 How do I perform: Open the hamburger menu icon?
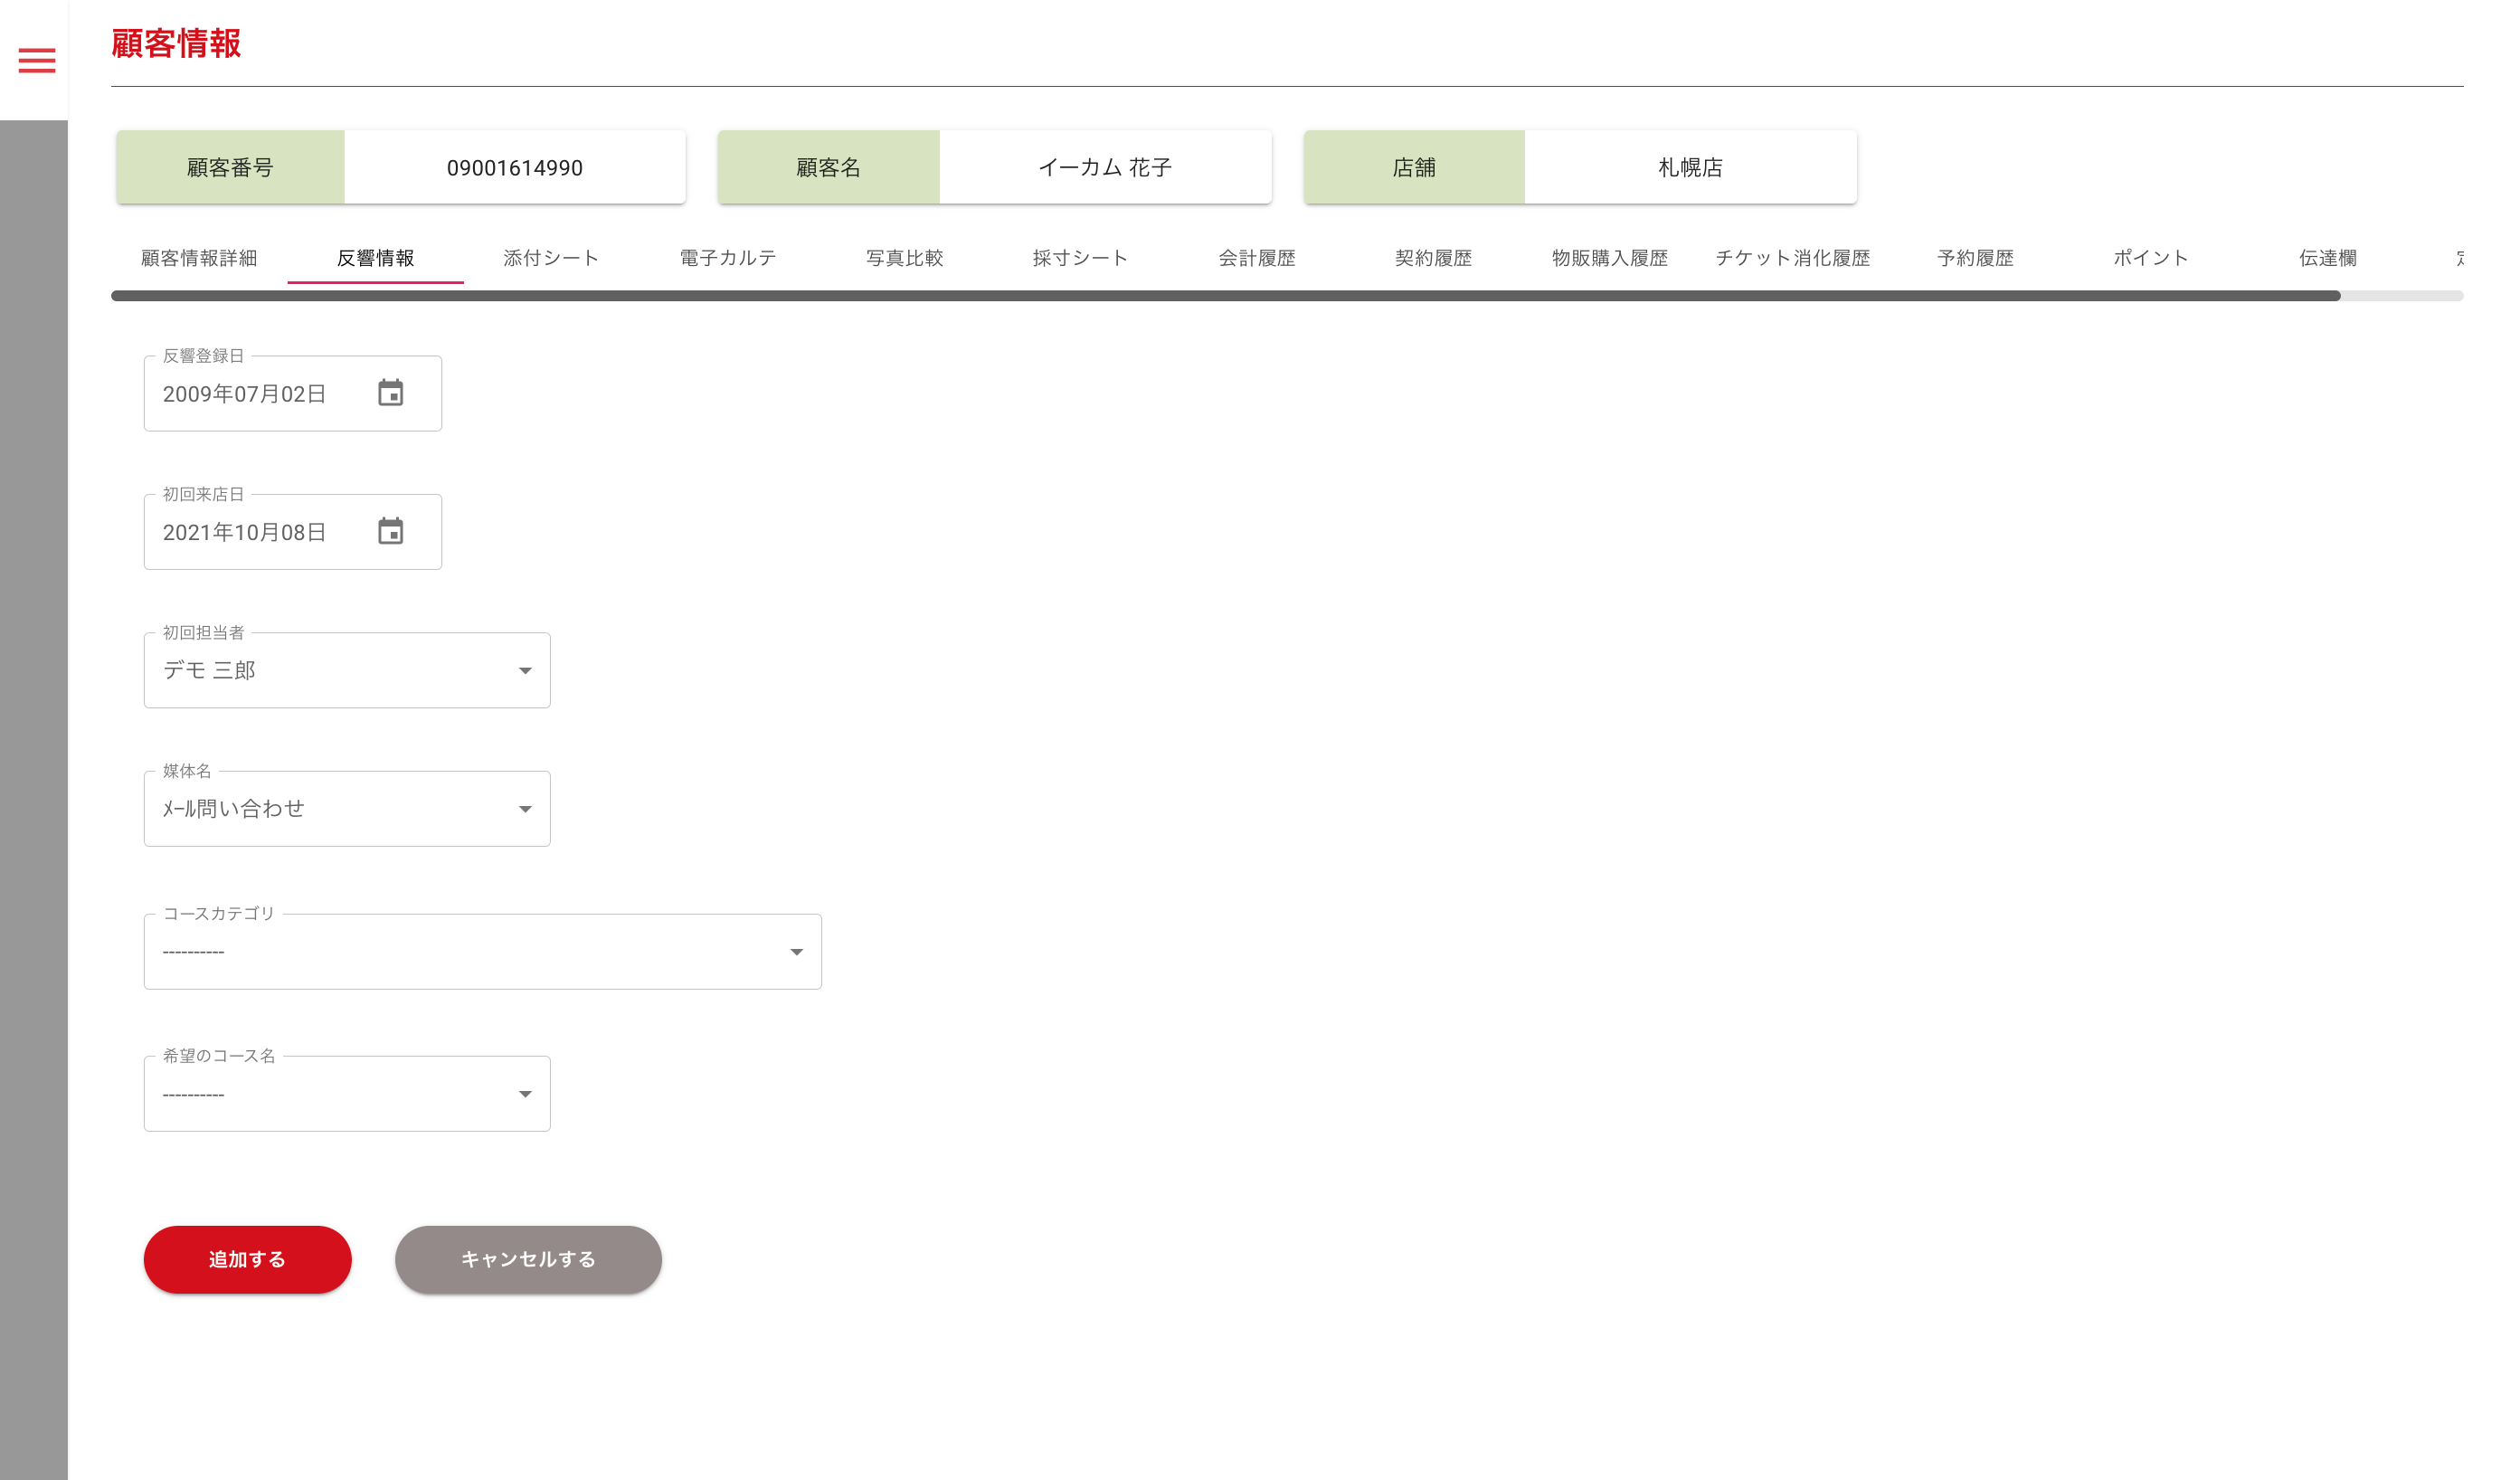tap(37, 61)
